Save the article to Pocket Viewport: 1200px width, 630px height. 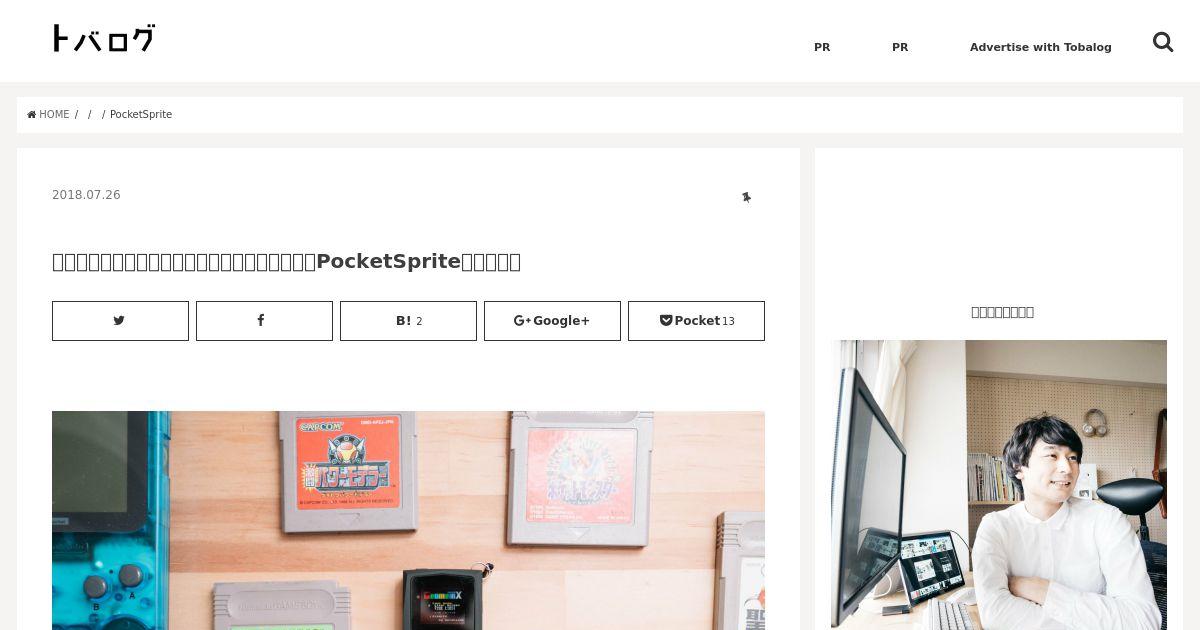[x=696, y=321]
